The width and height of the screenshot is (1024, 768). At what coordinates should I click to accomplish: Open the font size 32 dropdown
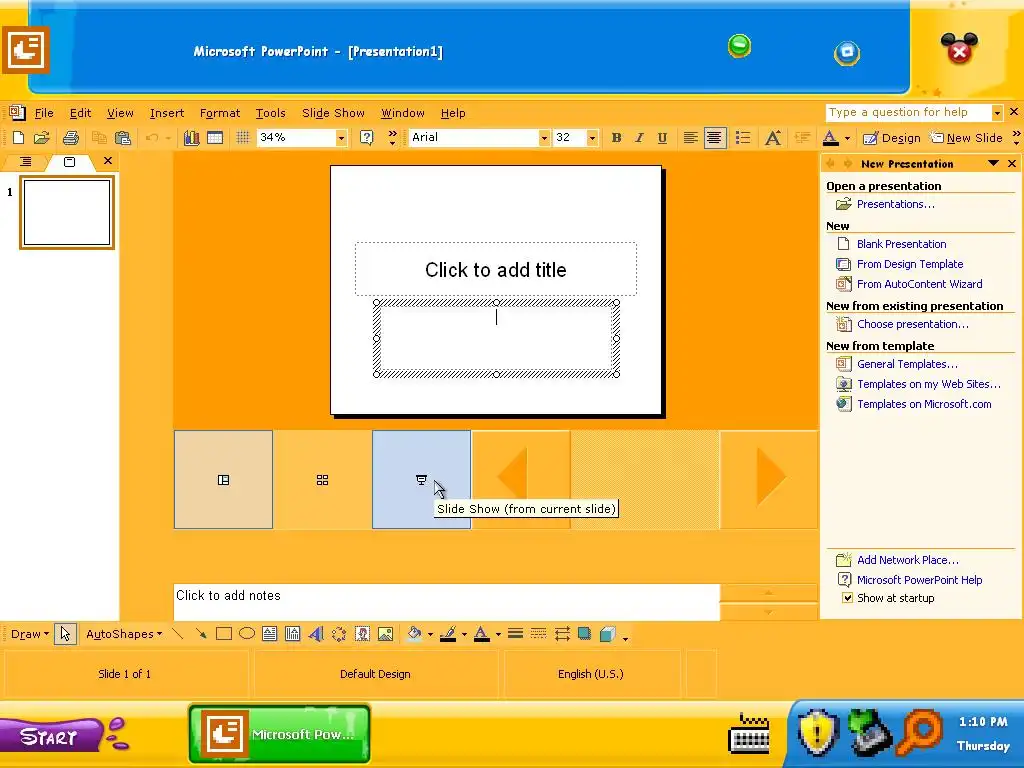[592, 138]
